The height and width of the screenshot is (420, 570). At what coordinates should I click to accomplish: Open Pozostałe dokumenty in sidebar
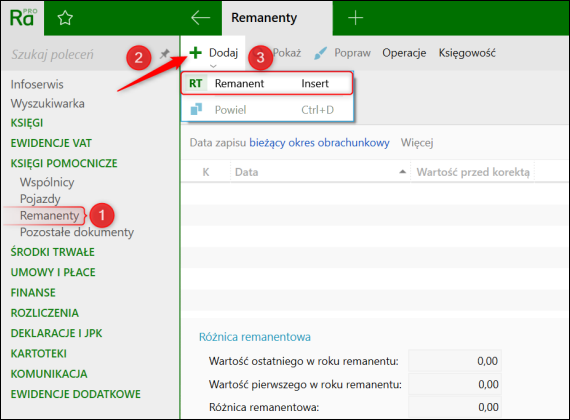point(77,232)
